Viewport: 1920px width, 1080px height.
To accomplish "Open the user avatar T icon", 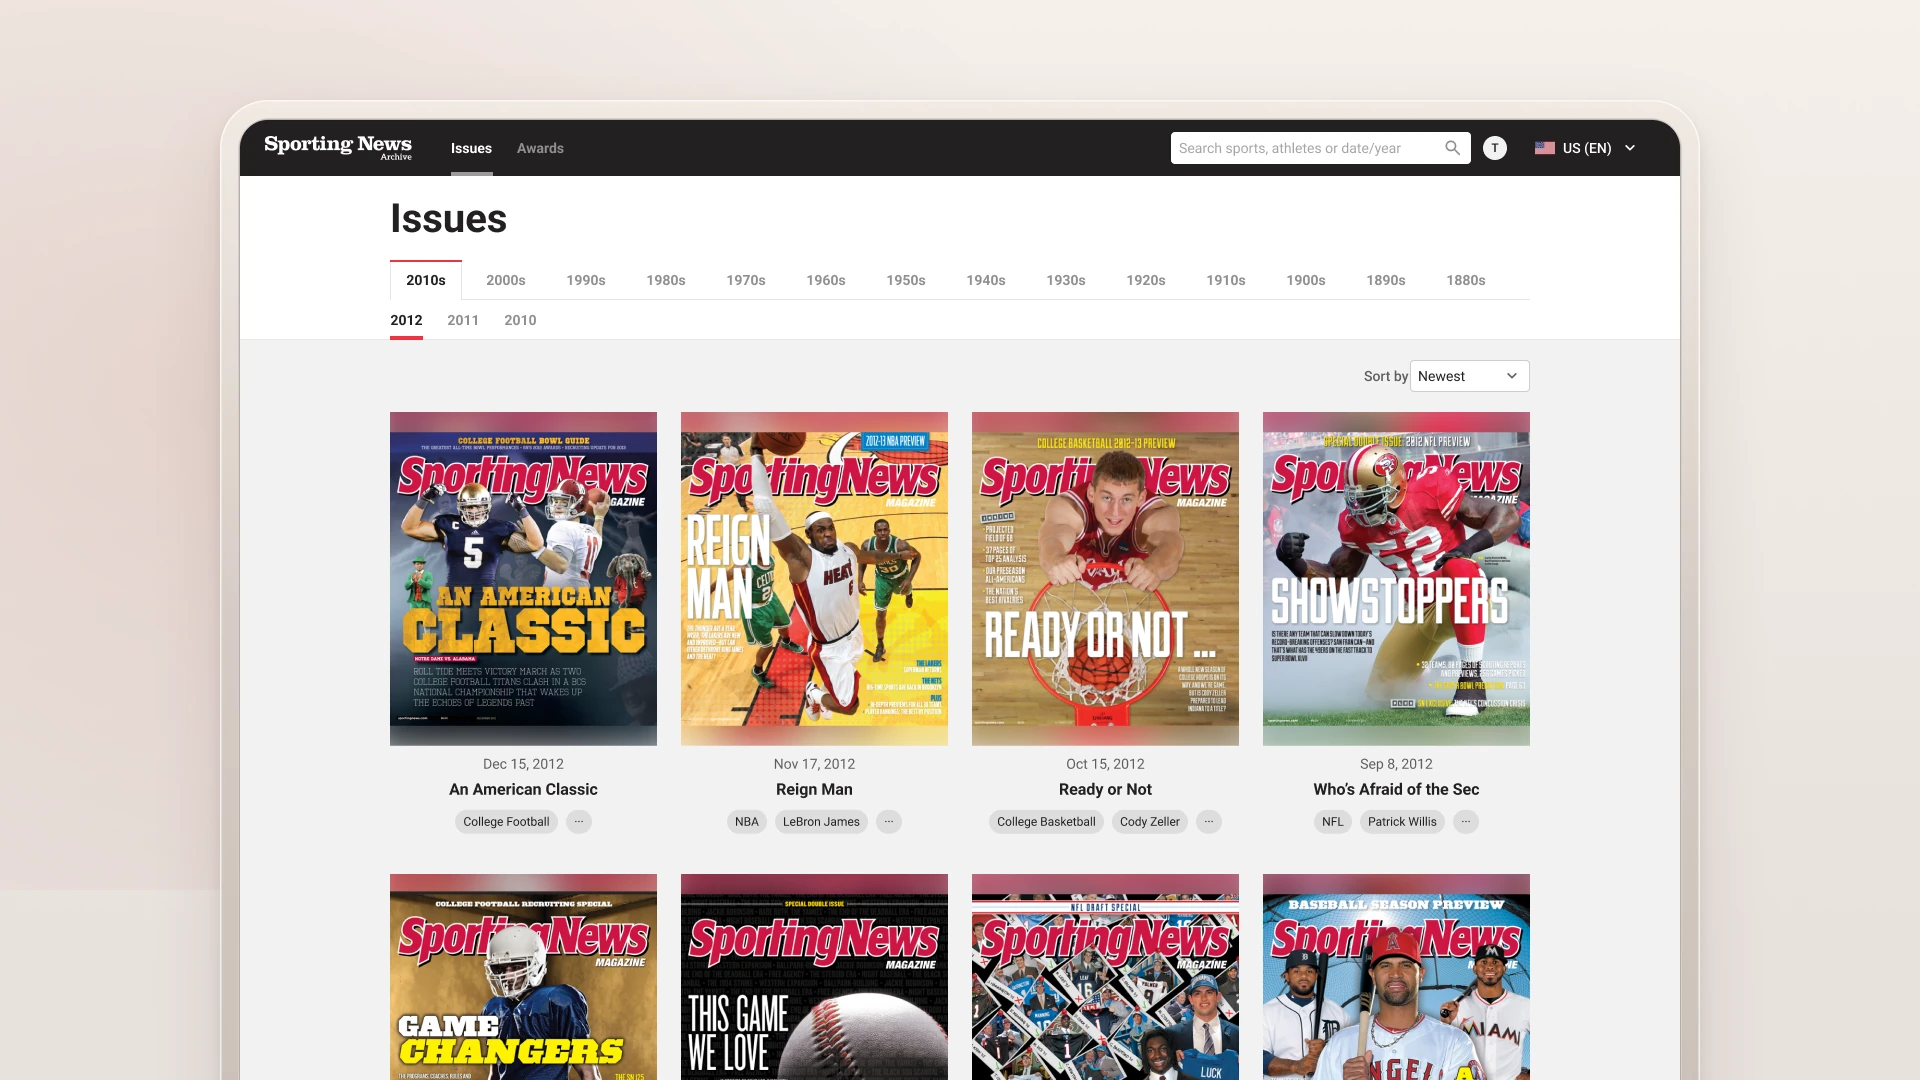I will (x=1495, y=148).
